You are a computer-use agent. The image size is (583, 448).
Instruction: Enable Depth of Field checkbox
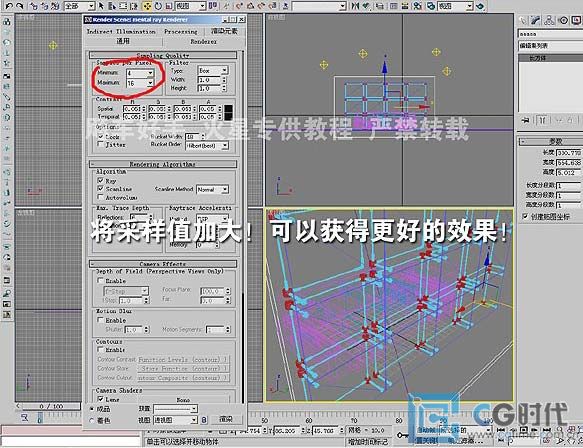(x=100, y=280)
